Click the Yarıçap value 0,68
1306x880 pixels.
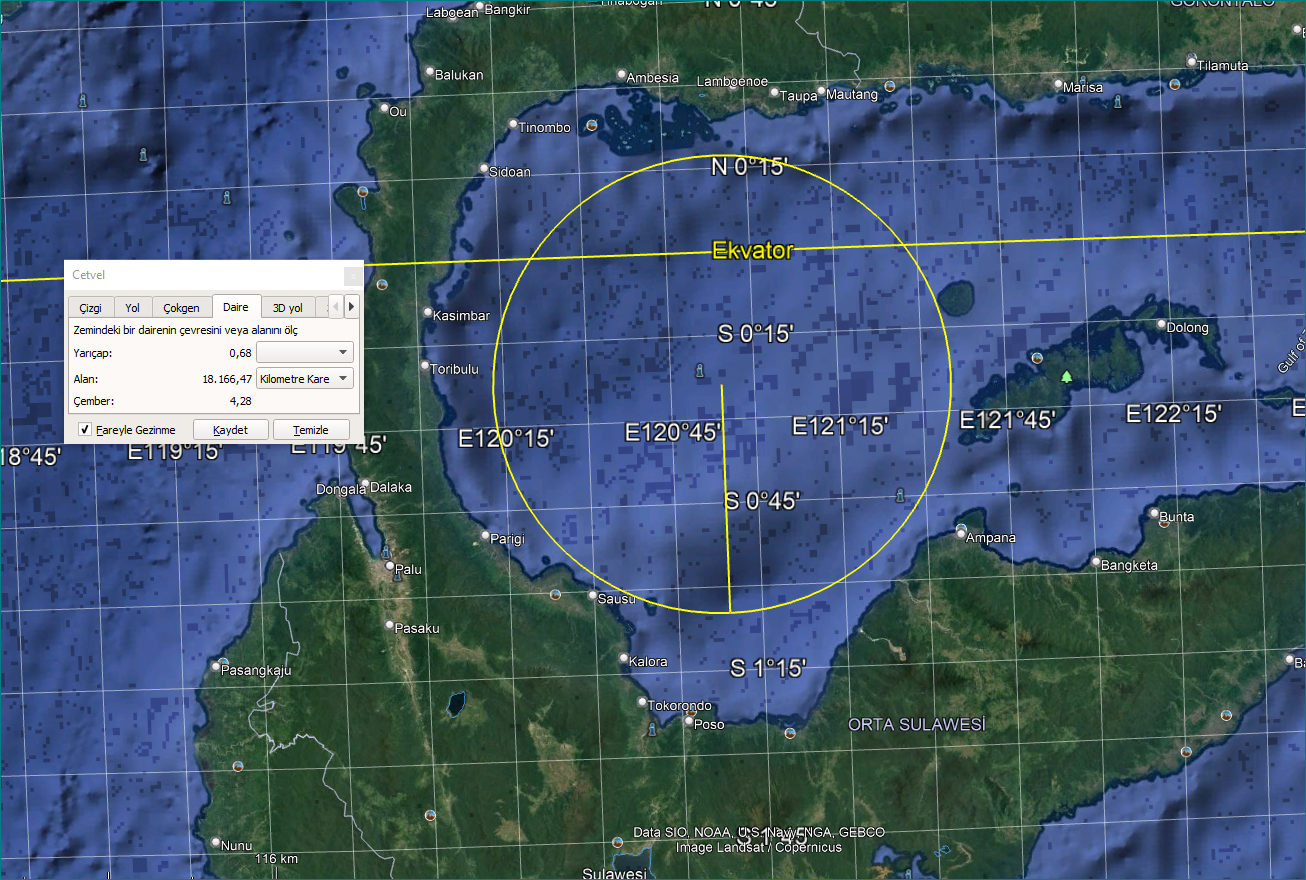240,353
